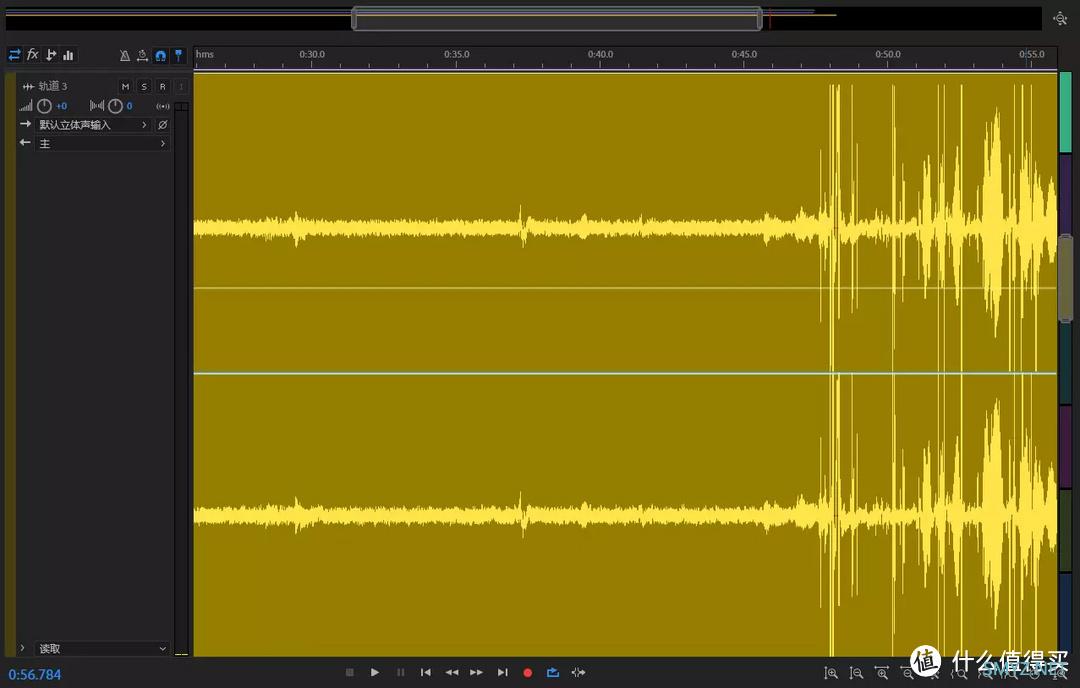Click the blue pan value 0
The width and height of the screenshot is (1080, 688).
129,106
